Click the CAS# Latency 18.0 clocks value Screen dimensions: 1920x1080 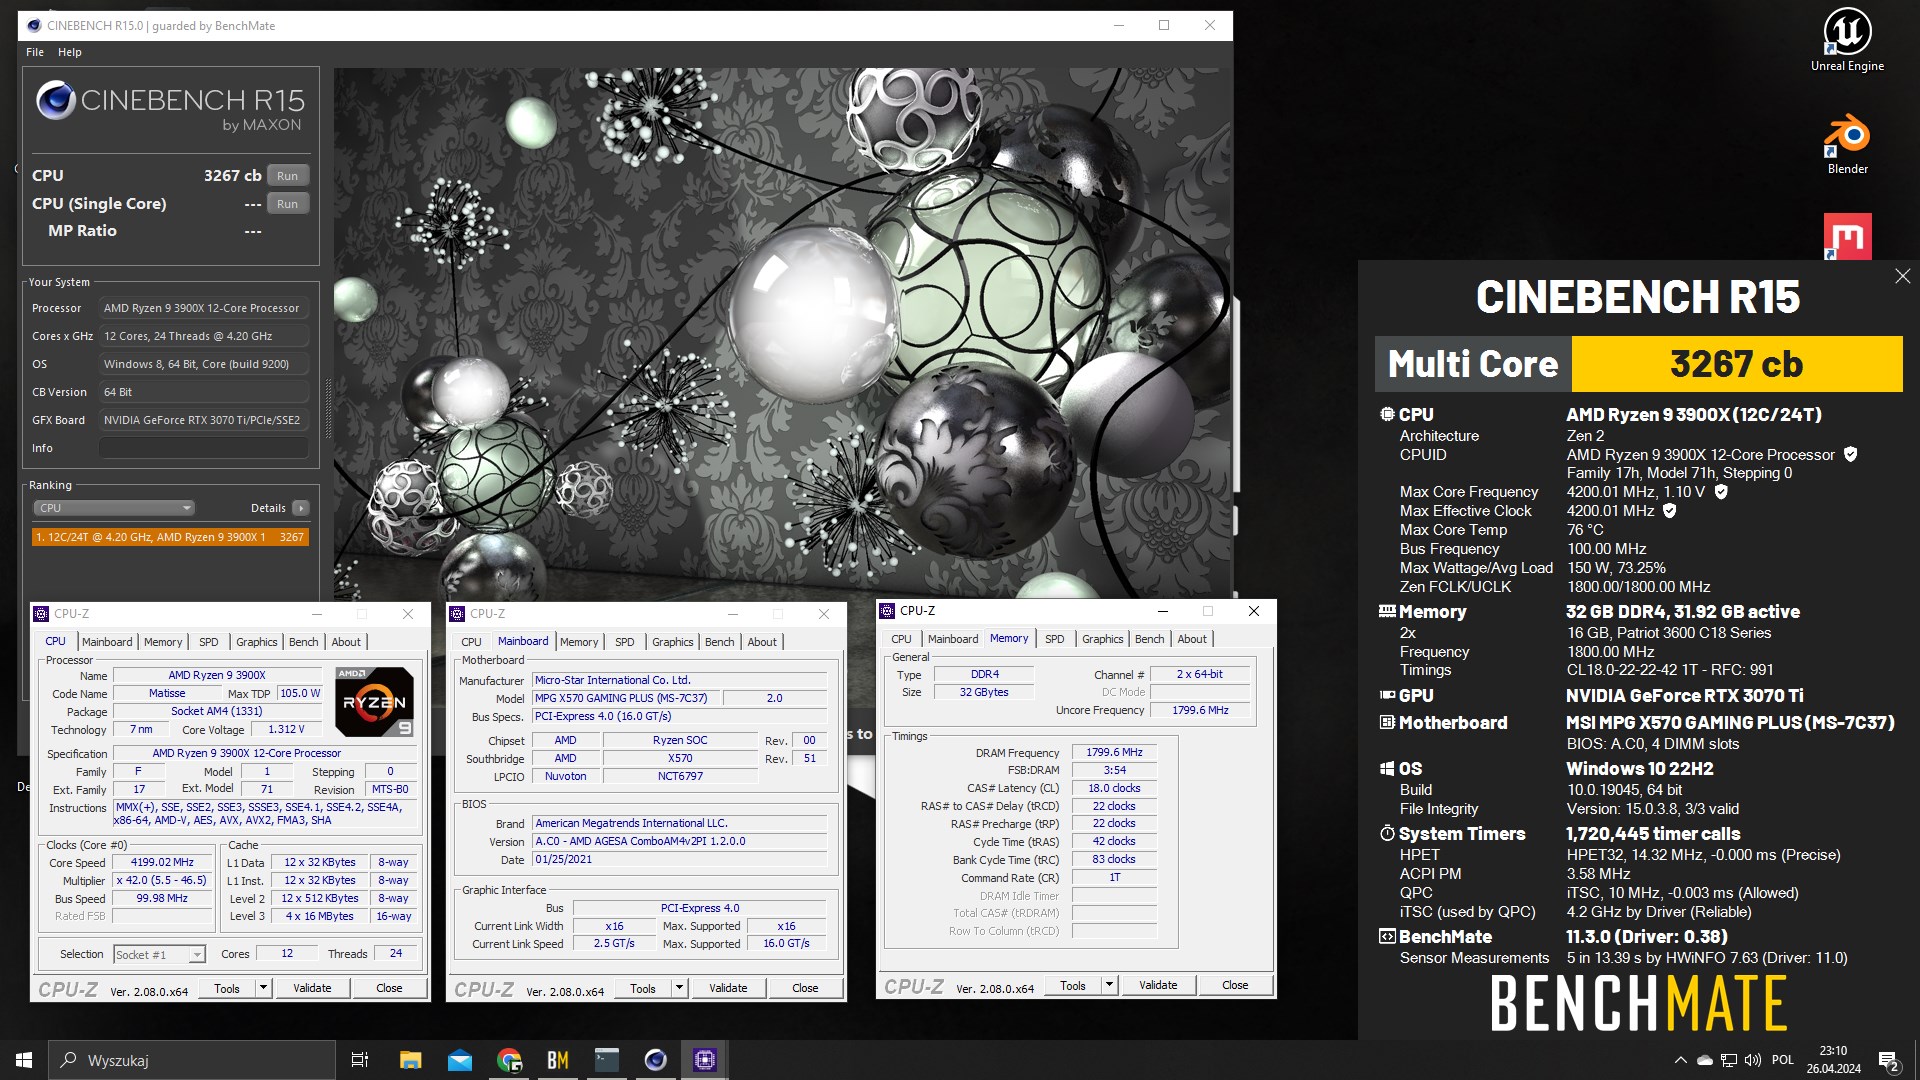point(1114,789)
